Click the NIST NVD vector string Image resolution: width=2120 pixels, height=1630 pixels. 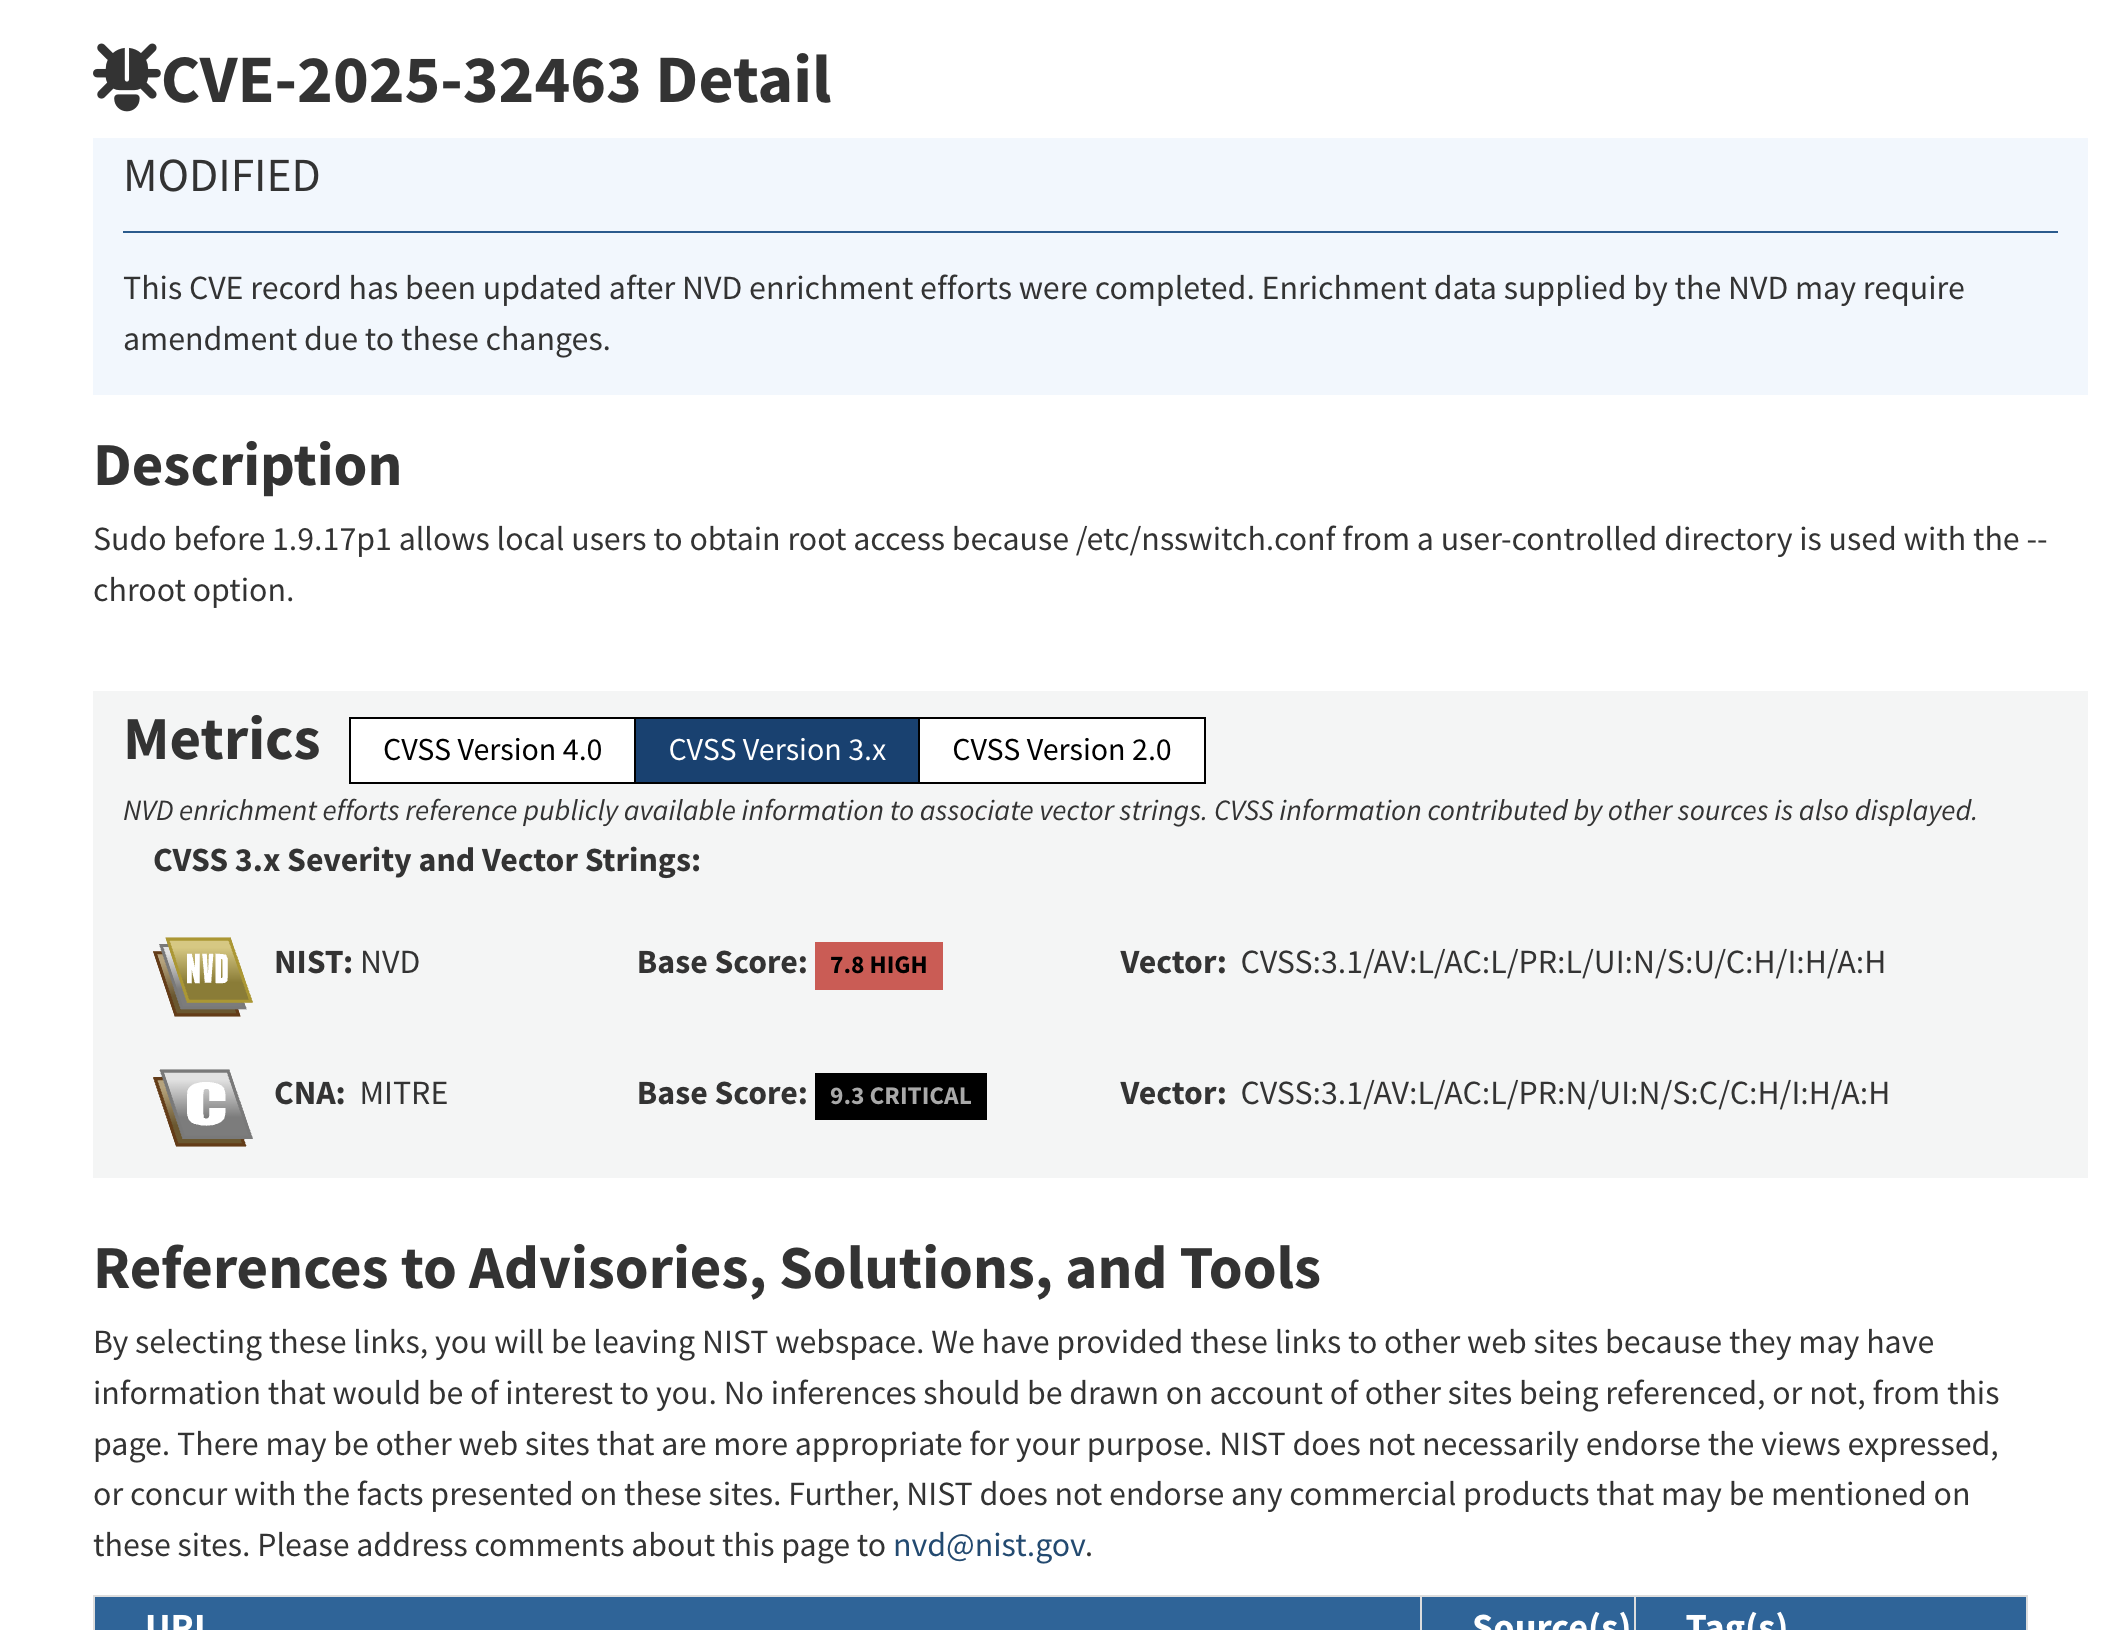click(1562, 962)
